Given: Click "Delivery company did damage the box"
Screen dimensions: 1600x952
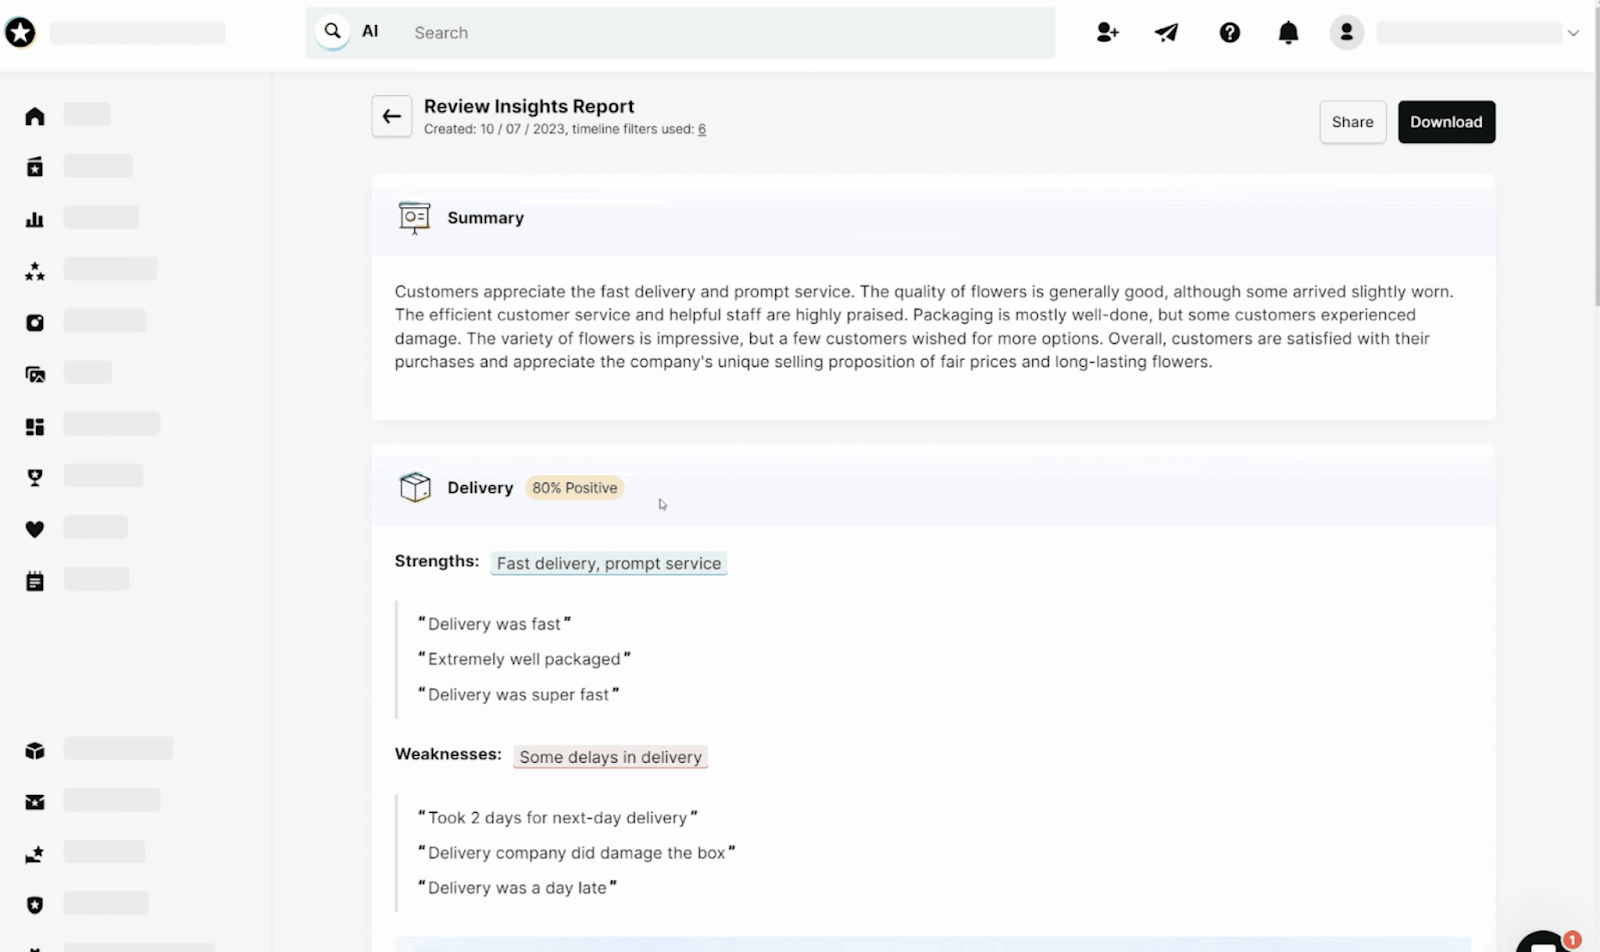Looking at the screenshot, I should pyautogui.click(x=576, y=853).
